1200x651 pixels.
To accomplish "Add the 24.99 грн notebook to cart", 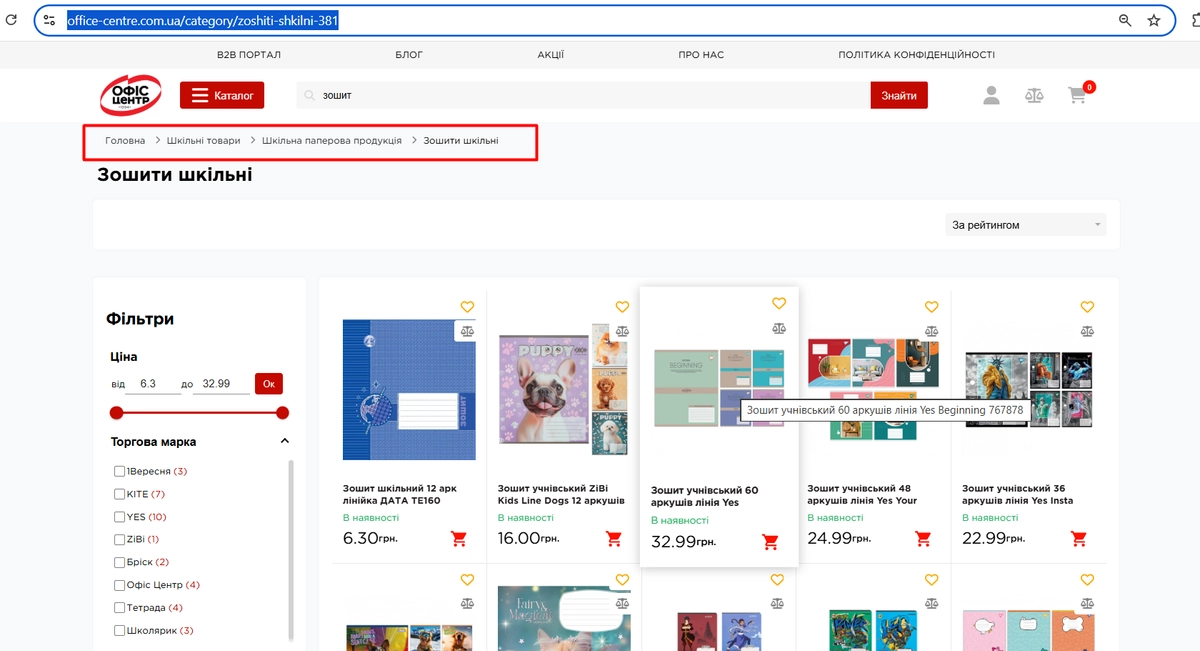I will (924, 539).
